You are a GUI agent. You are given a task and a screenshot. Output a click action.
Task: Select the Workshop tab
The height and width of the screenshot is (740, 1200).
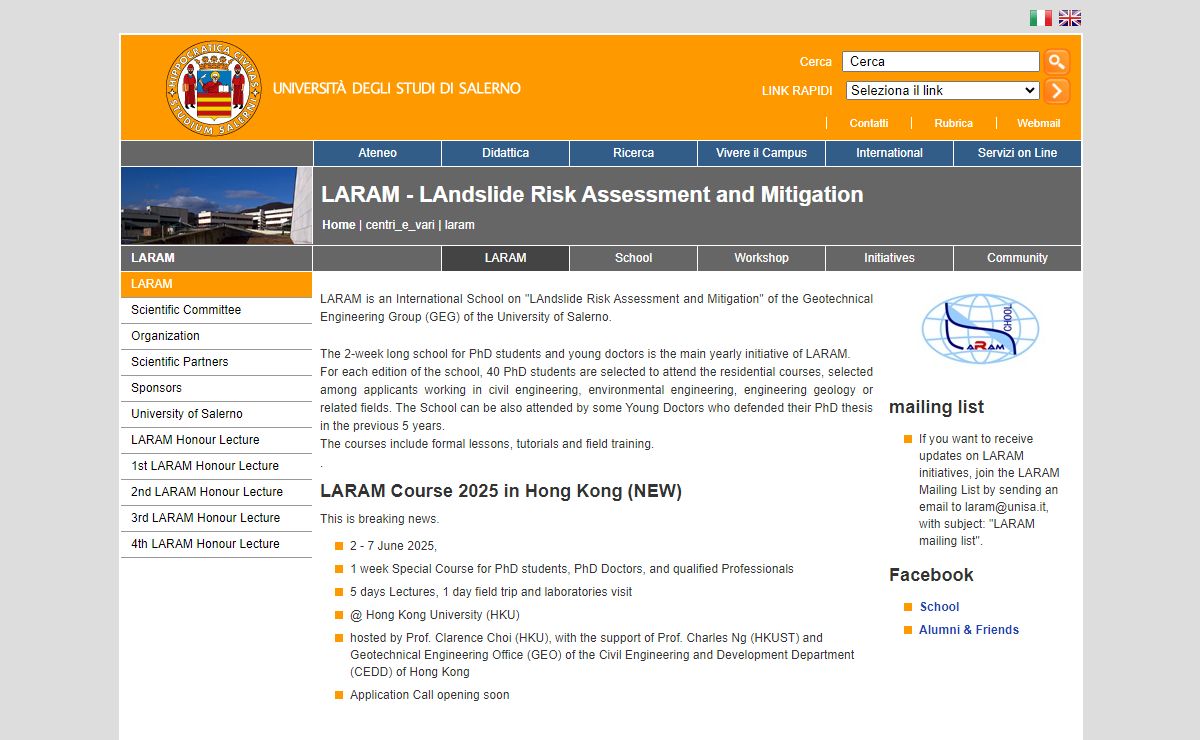coord(761,258)
